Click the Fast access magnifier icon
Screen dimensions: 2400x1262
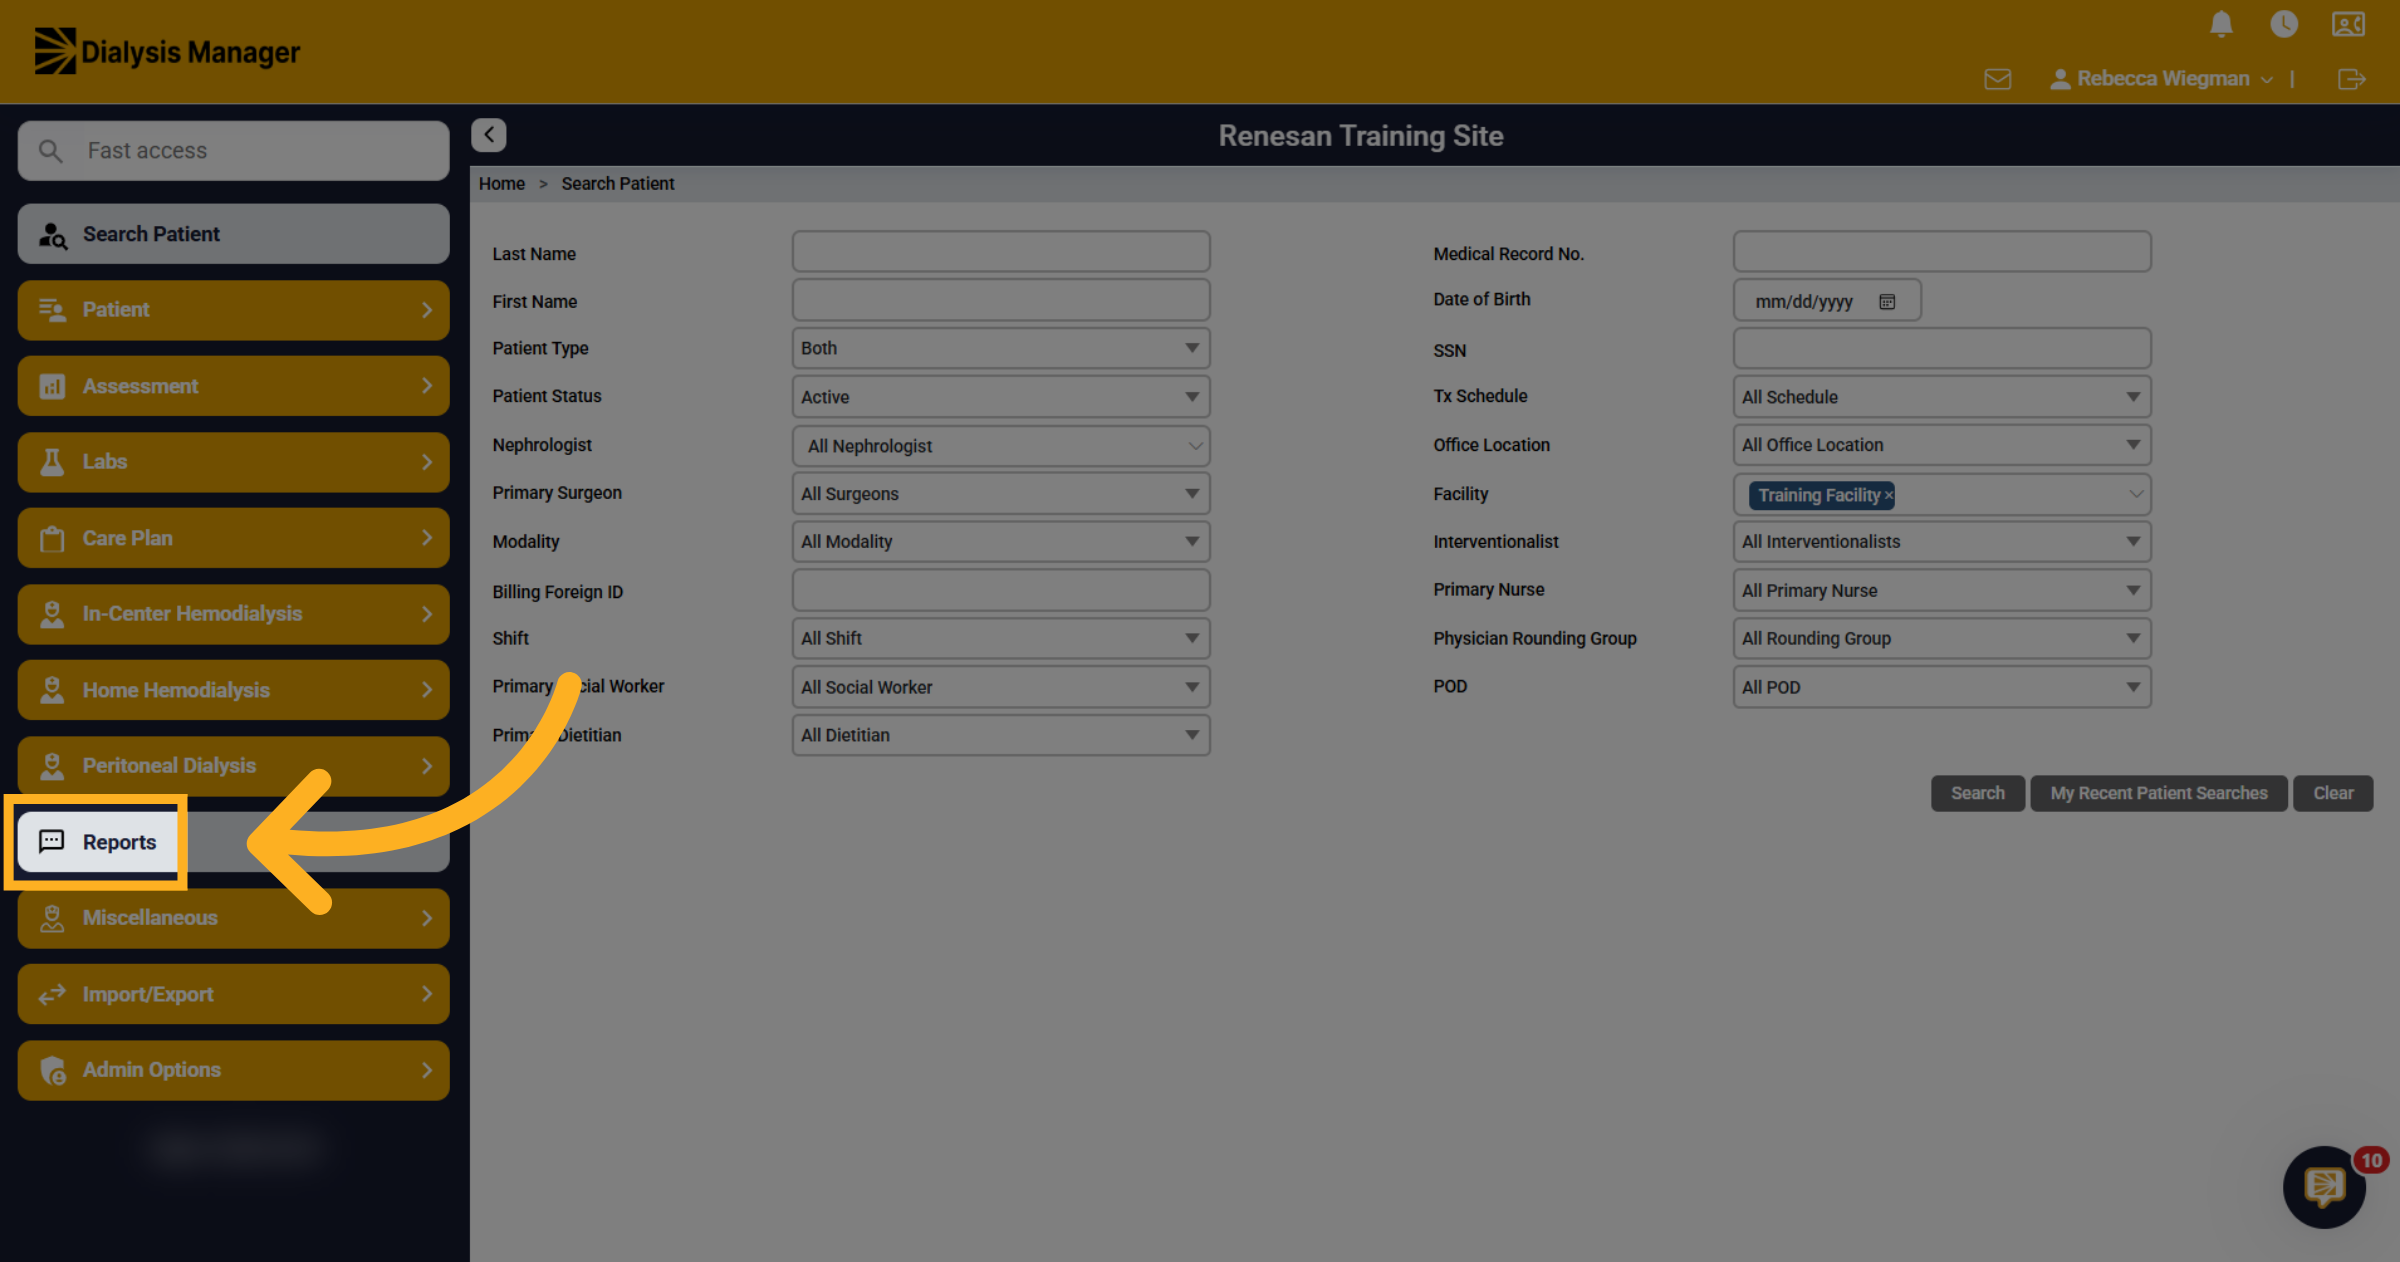point(50,151)
